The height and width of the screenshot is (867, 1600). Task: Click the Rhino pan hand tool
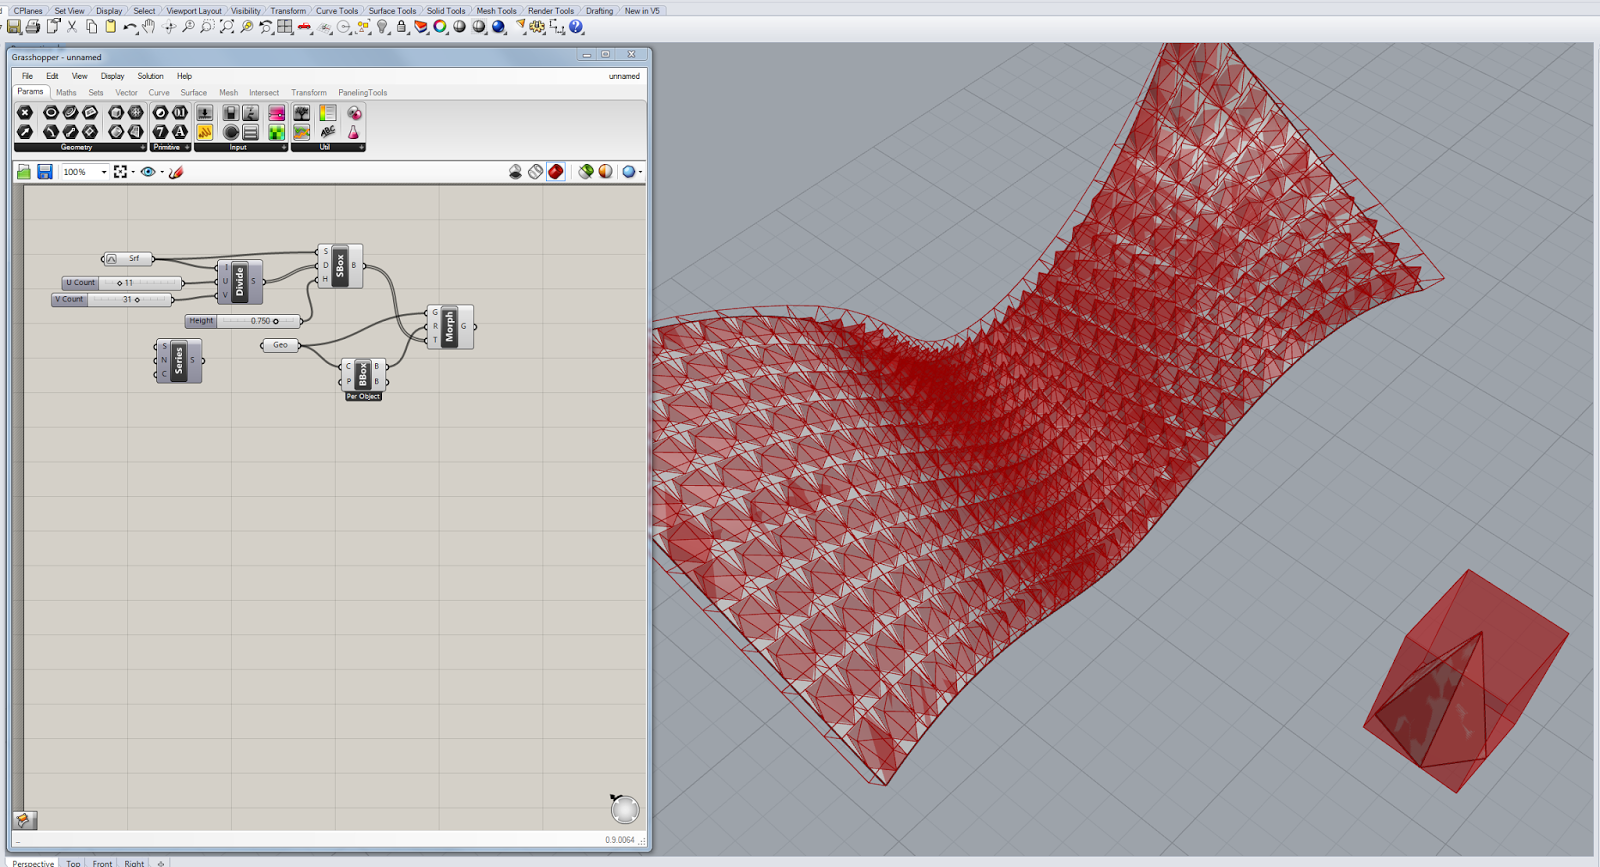pyautogui.click(x=149, y=27)
